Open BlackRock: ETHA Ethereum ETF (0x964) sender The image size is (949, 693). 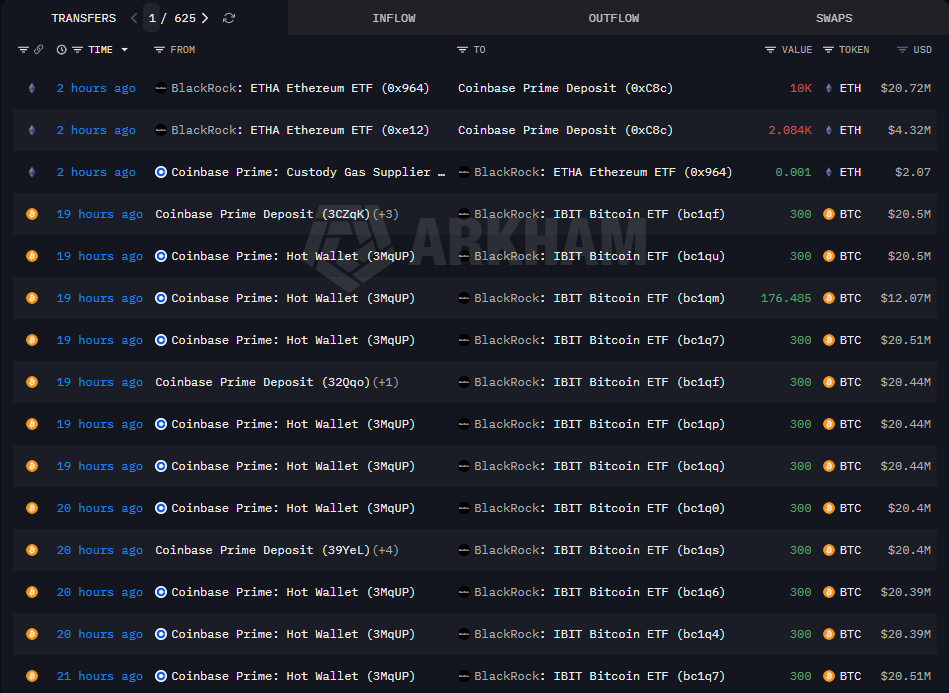point(300,88)
